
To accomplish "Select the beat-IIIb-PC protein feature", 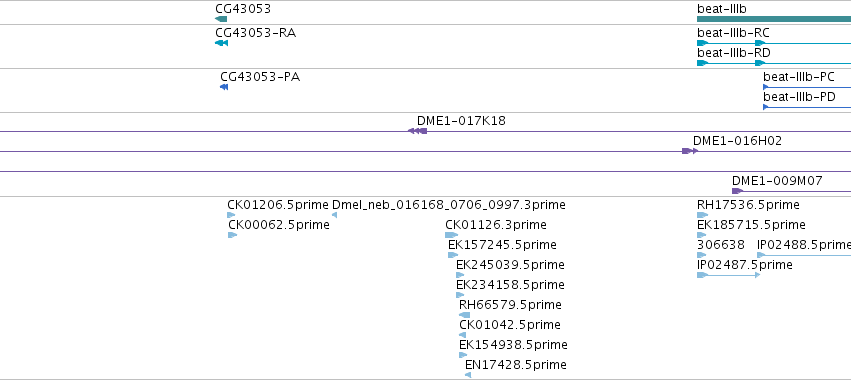I will point(807,87).
